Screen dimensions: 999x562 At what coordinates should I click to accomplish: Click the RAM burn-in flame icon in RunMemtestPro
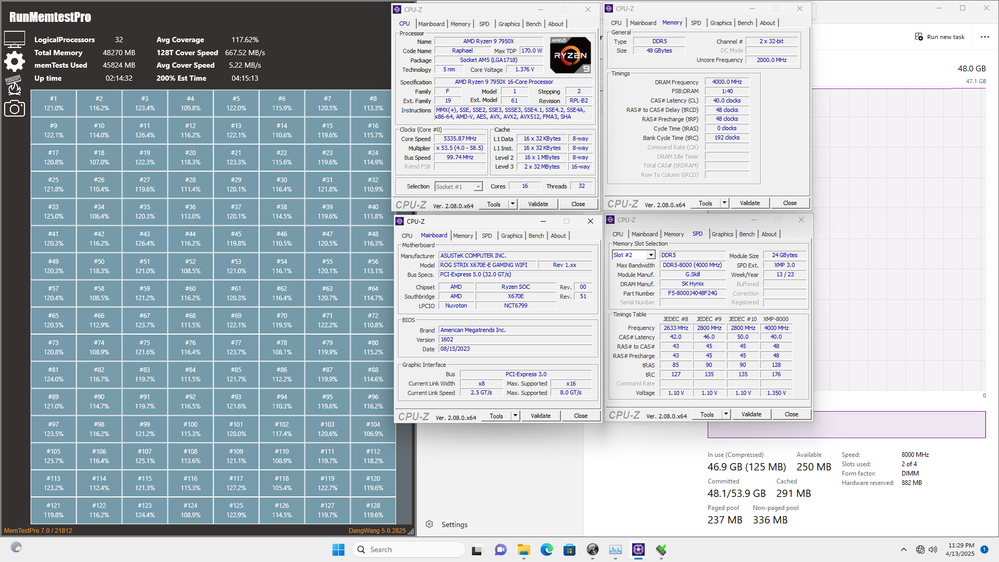tap(14, 85)
